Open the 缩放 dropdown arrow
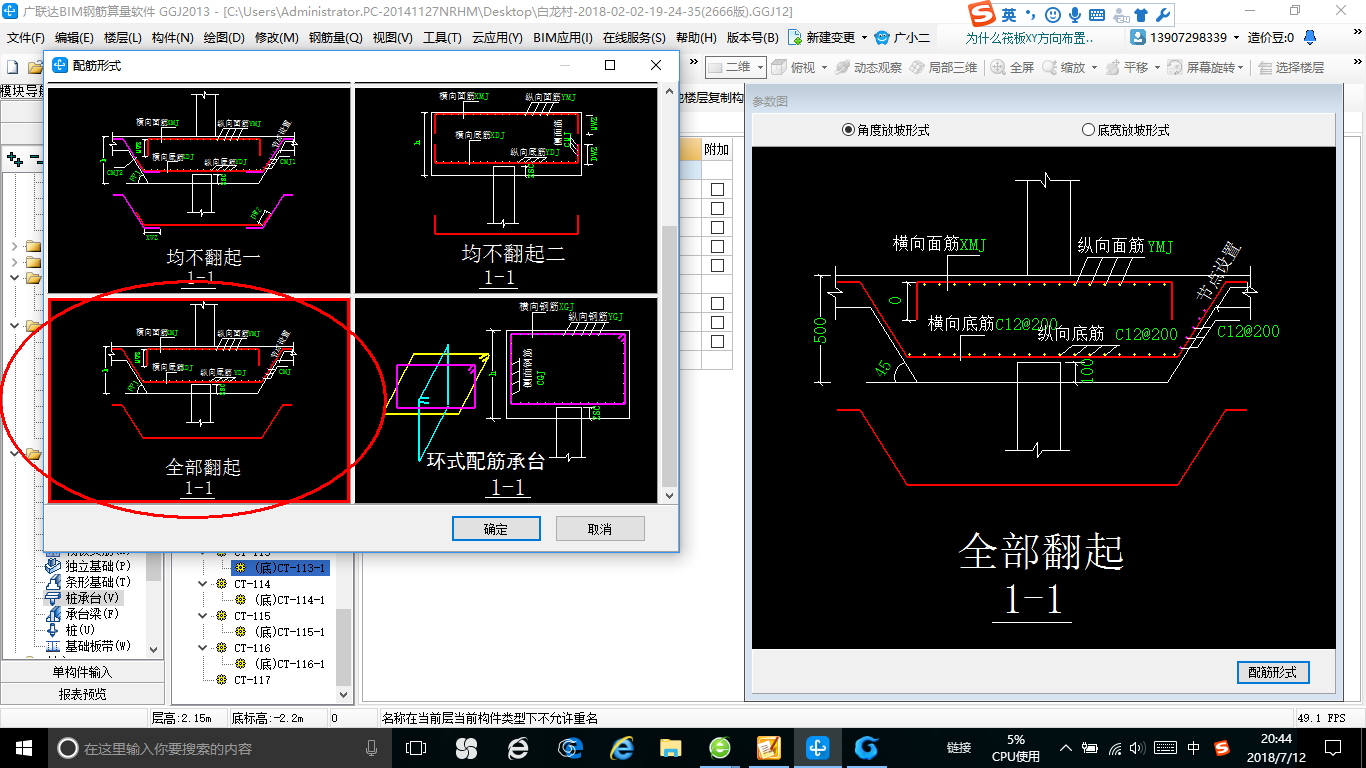Image resolution: width=1366 pixels, height=768 pixels. pyautogui.click(x=1095, y=68)
